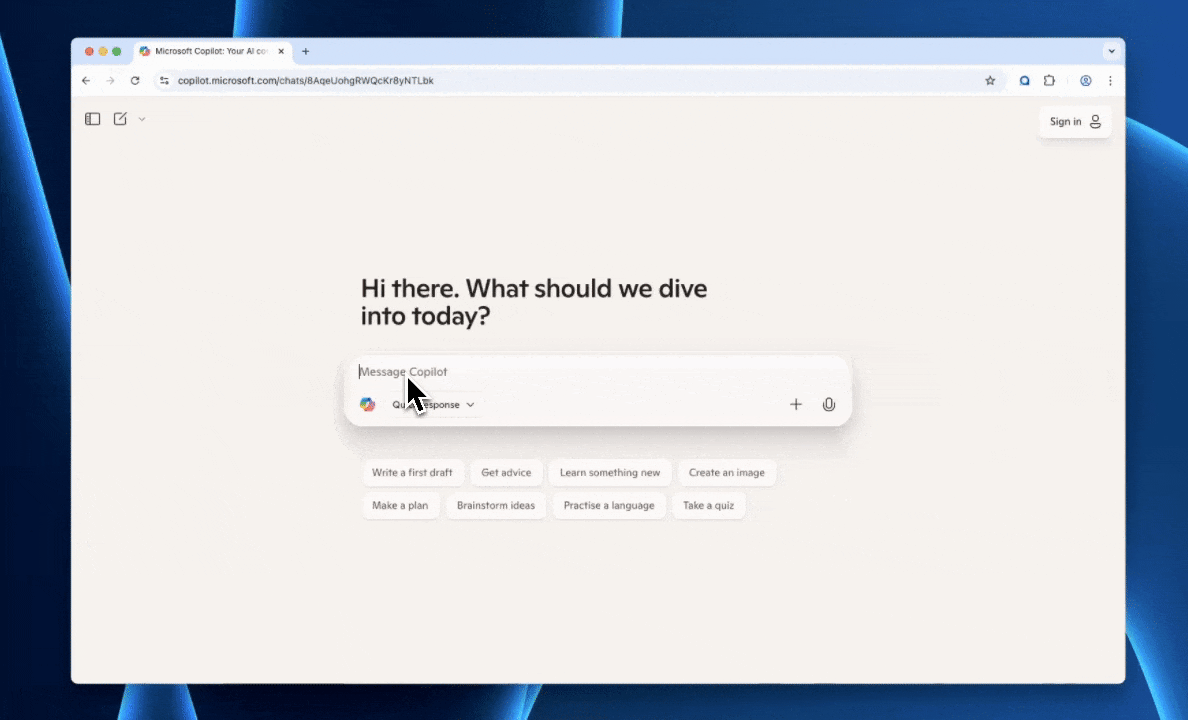Click the copilot.microsoft.com address bar URL
Viewport: 1188px width, 720px height.
[305, 80]
